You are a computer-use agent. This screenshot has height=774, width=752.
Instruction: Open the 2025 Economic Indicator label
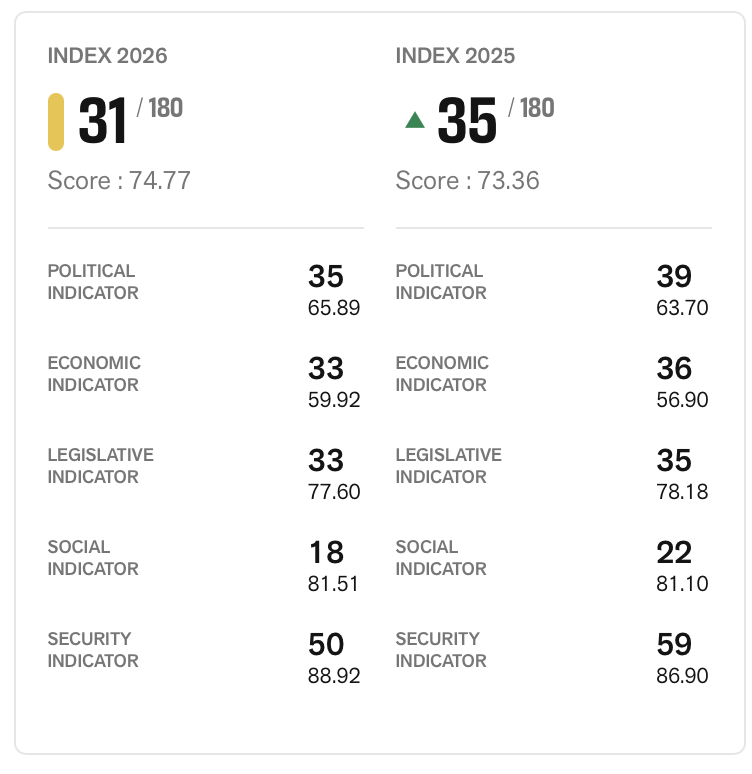(x=442, y=374)
